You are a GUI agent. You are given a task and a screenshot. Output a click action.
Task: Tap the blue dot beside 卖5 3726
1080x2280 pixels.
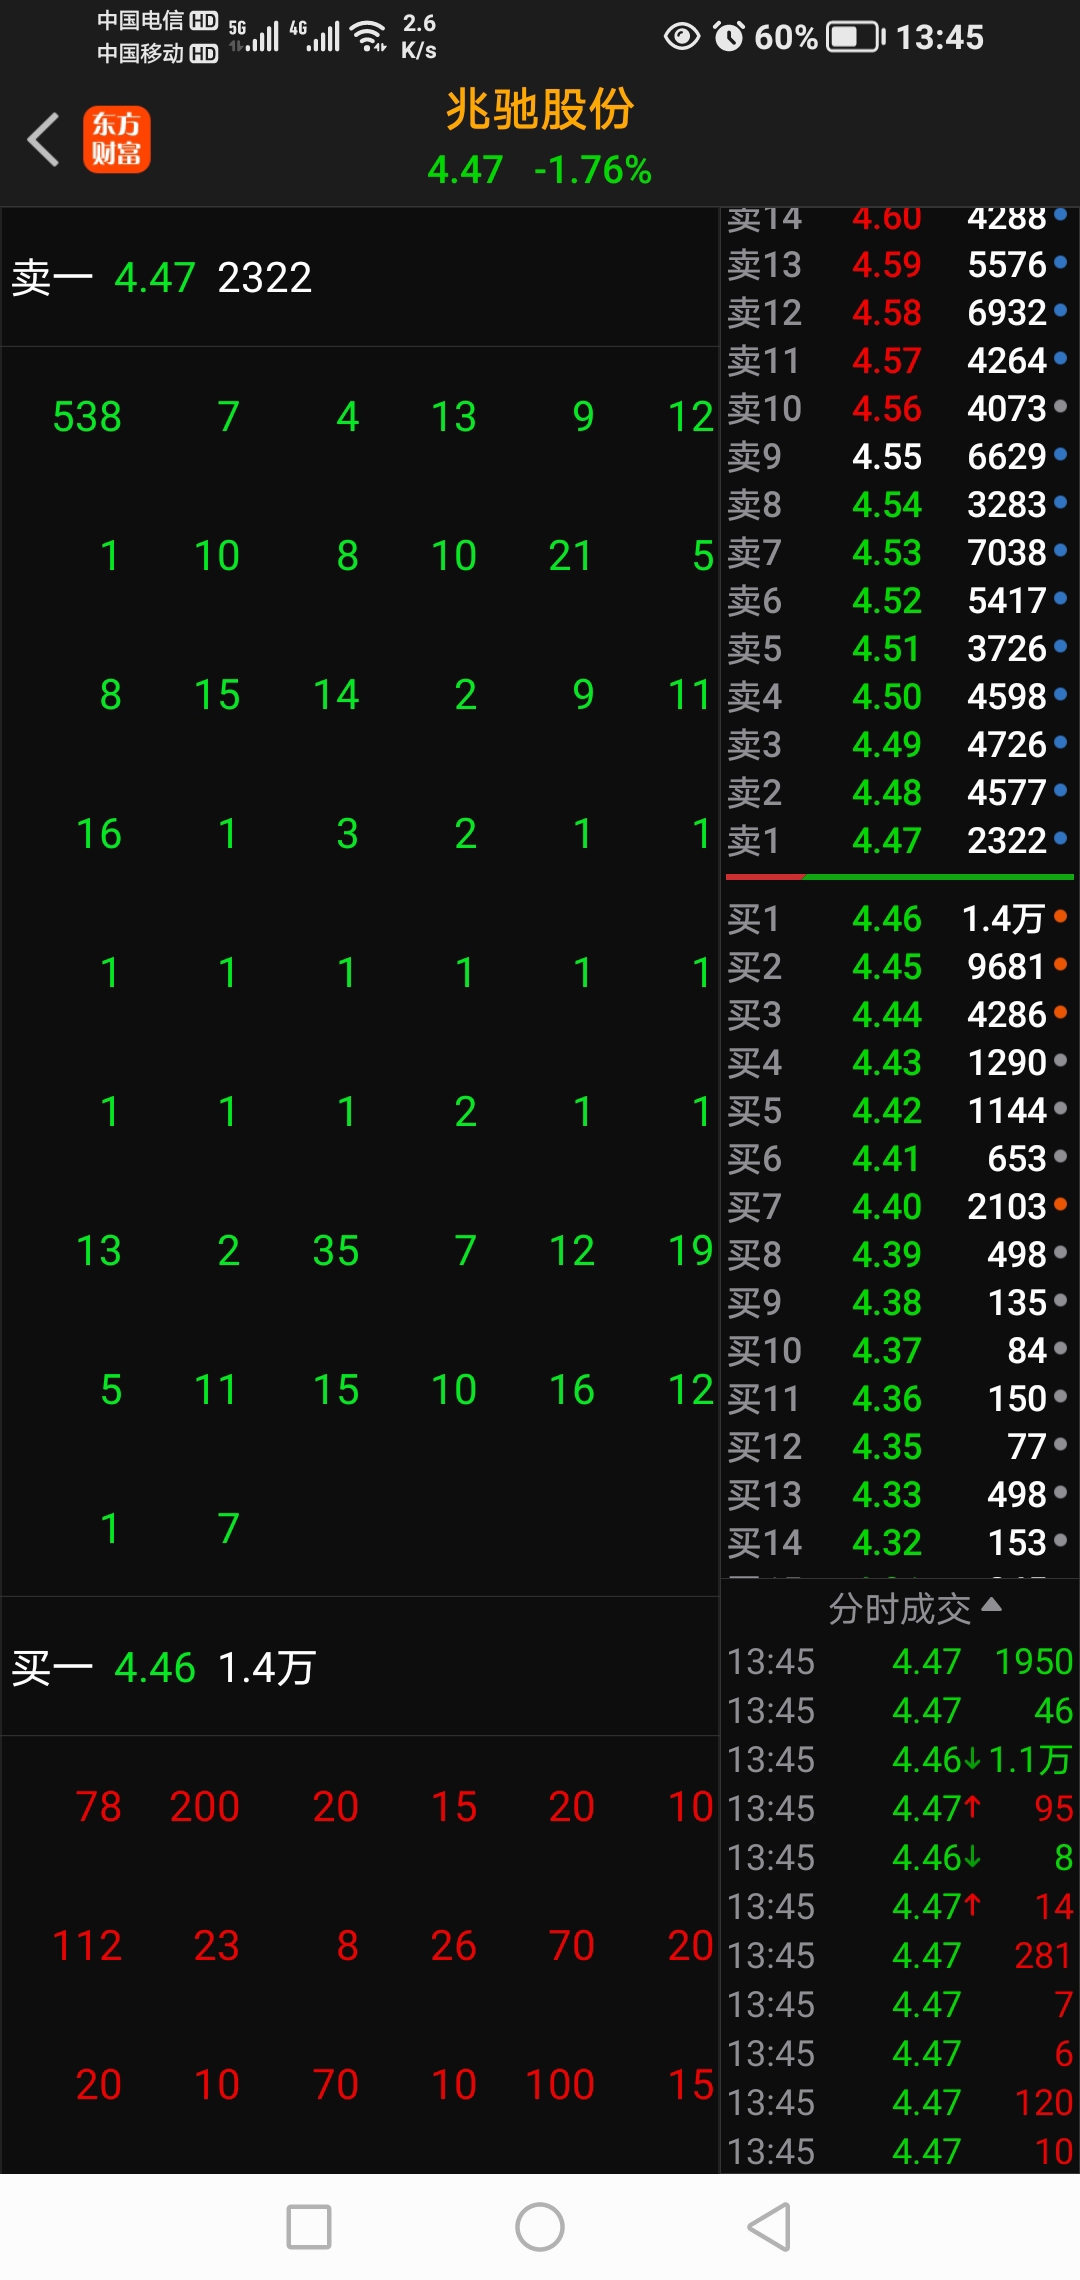pyautogui.click(x=1060, y=647)
